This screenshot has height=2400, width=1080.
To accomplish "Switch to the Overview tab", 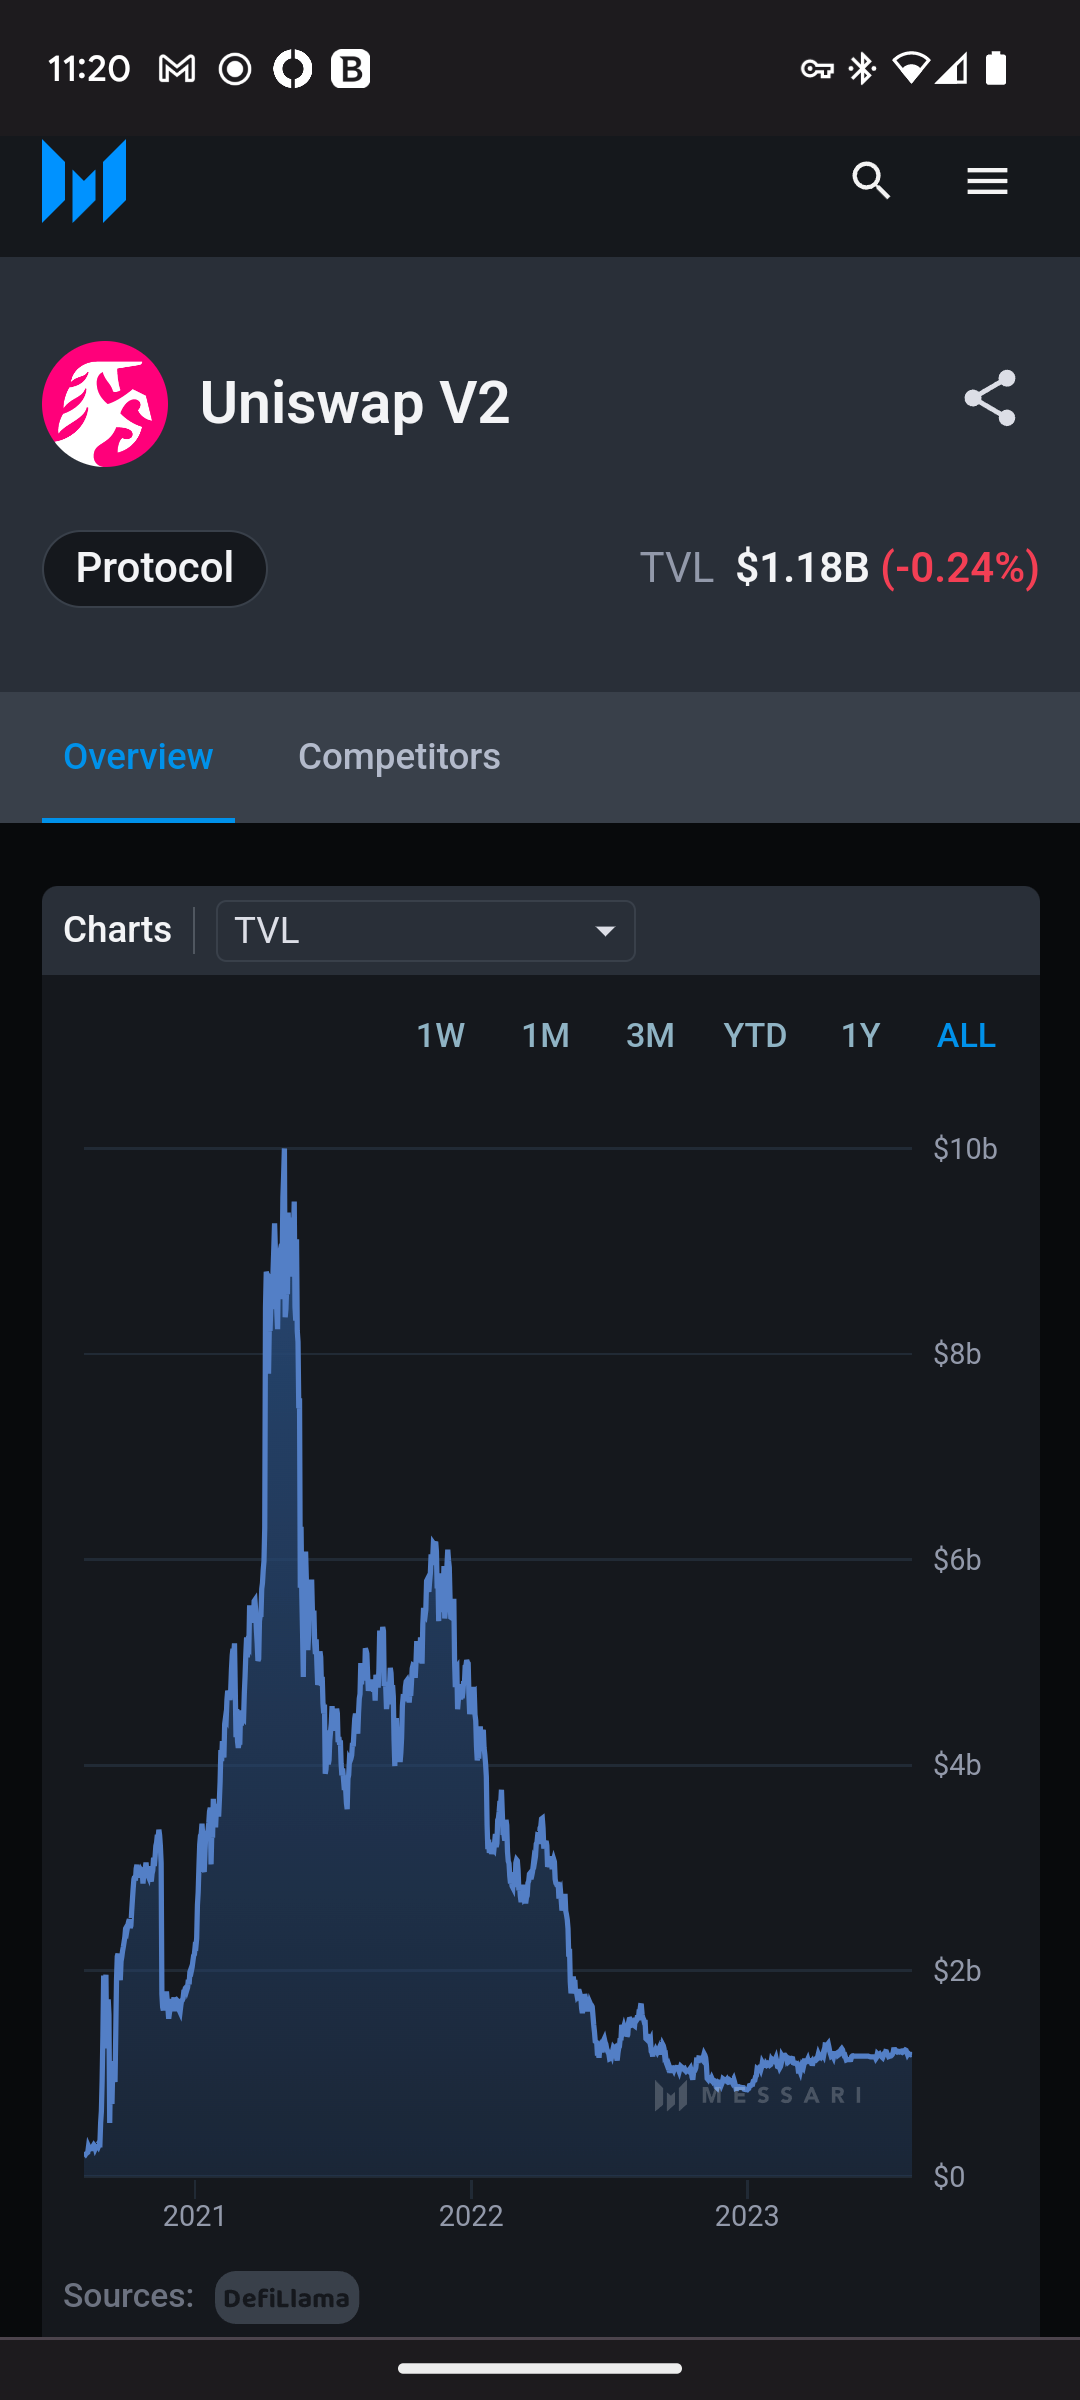I will click(138, 757).
